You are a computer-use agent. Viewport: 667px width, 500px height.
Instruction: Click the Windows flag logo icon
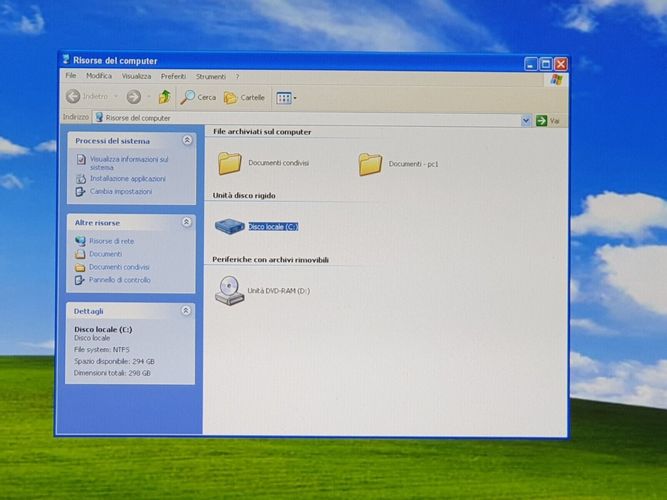tap(556, 80)
